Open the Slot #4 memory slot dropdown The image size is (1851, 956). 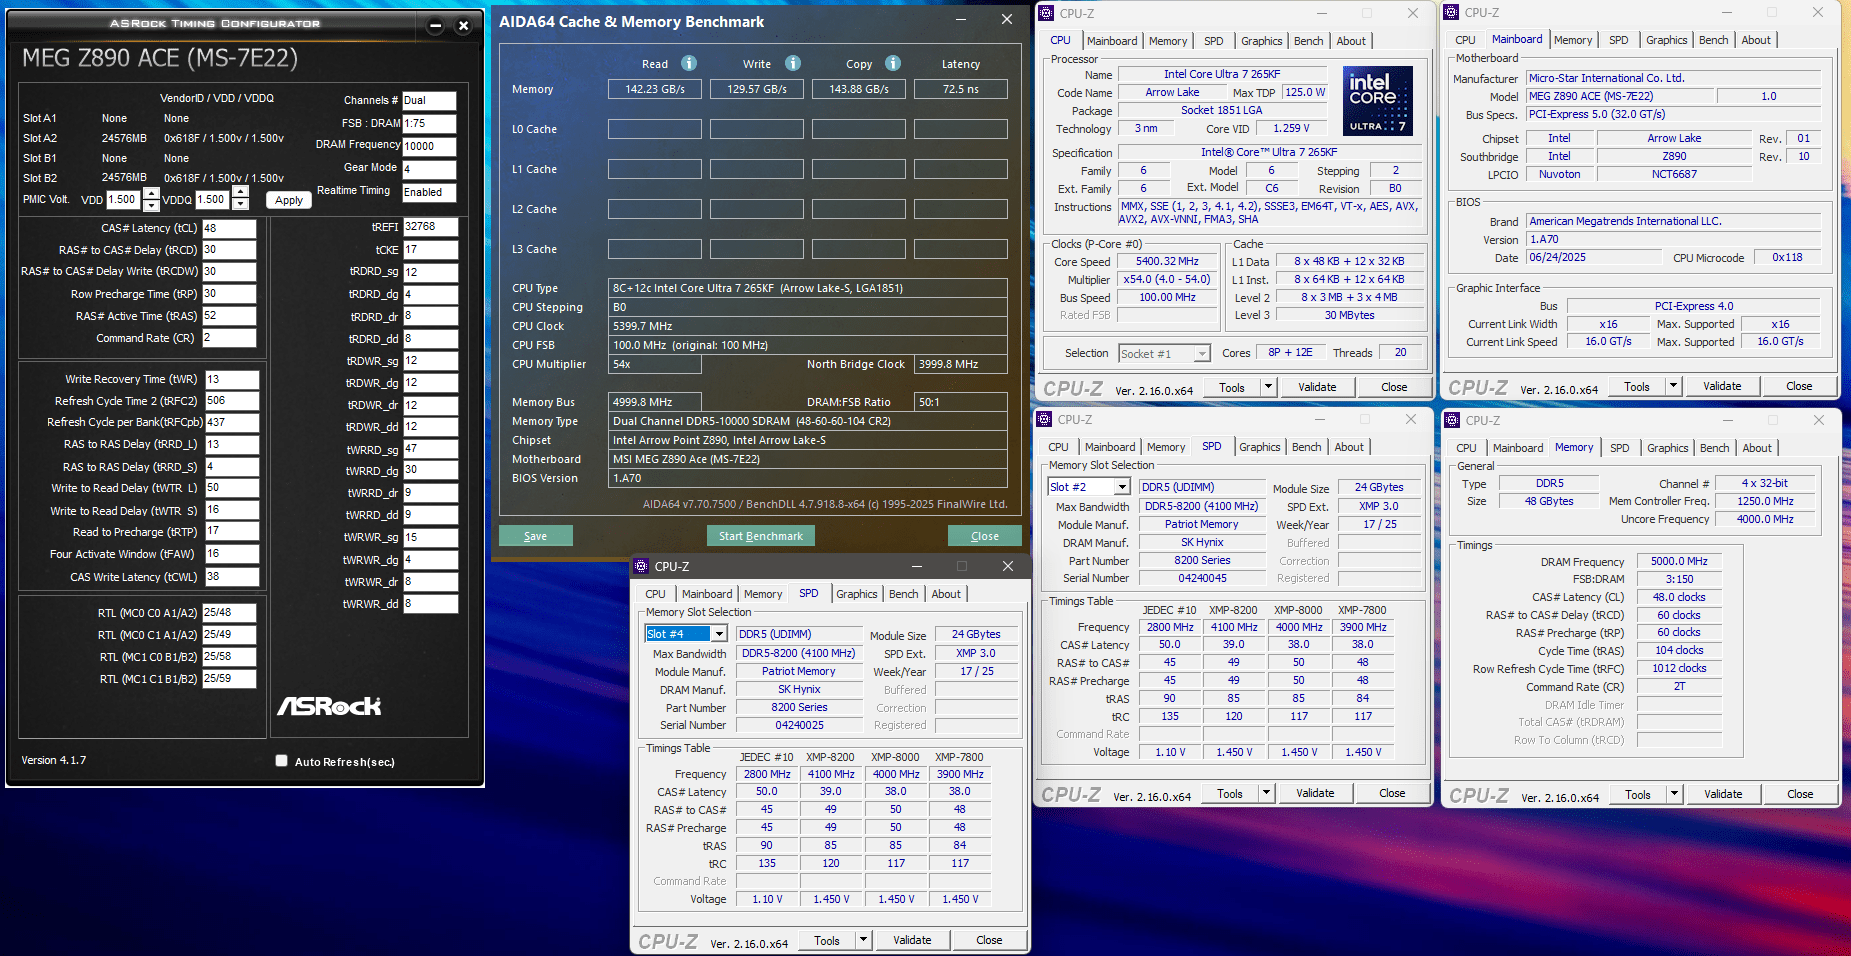pos(718,634)
